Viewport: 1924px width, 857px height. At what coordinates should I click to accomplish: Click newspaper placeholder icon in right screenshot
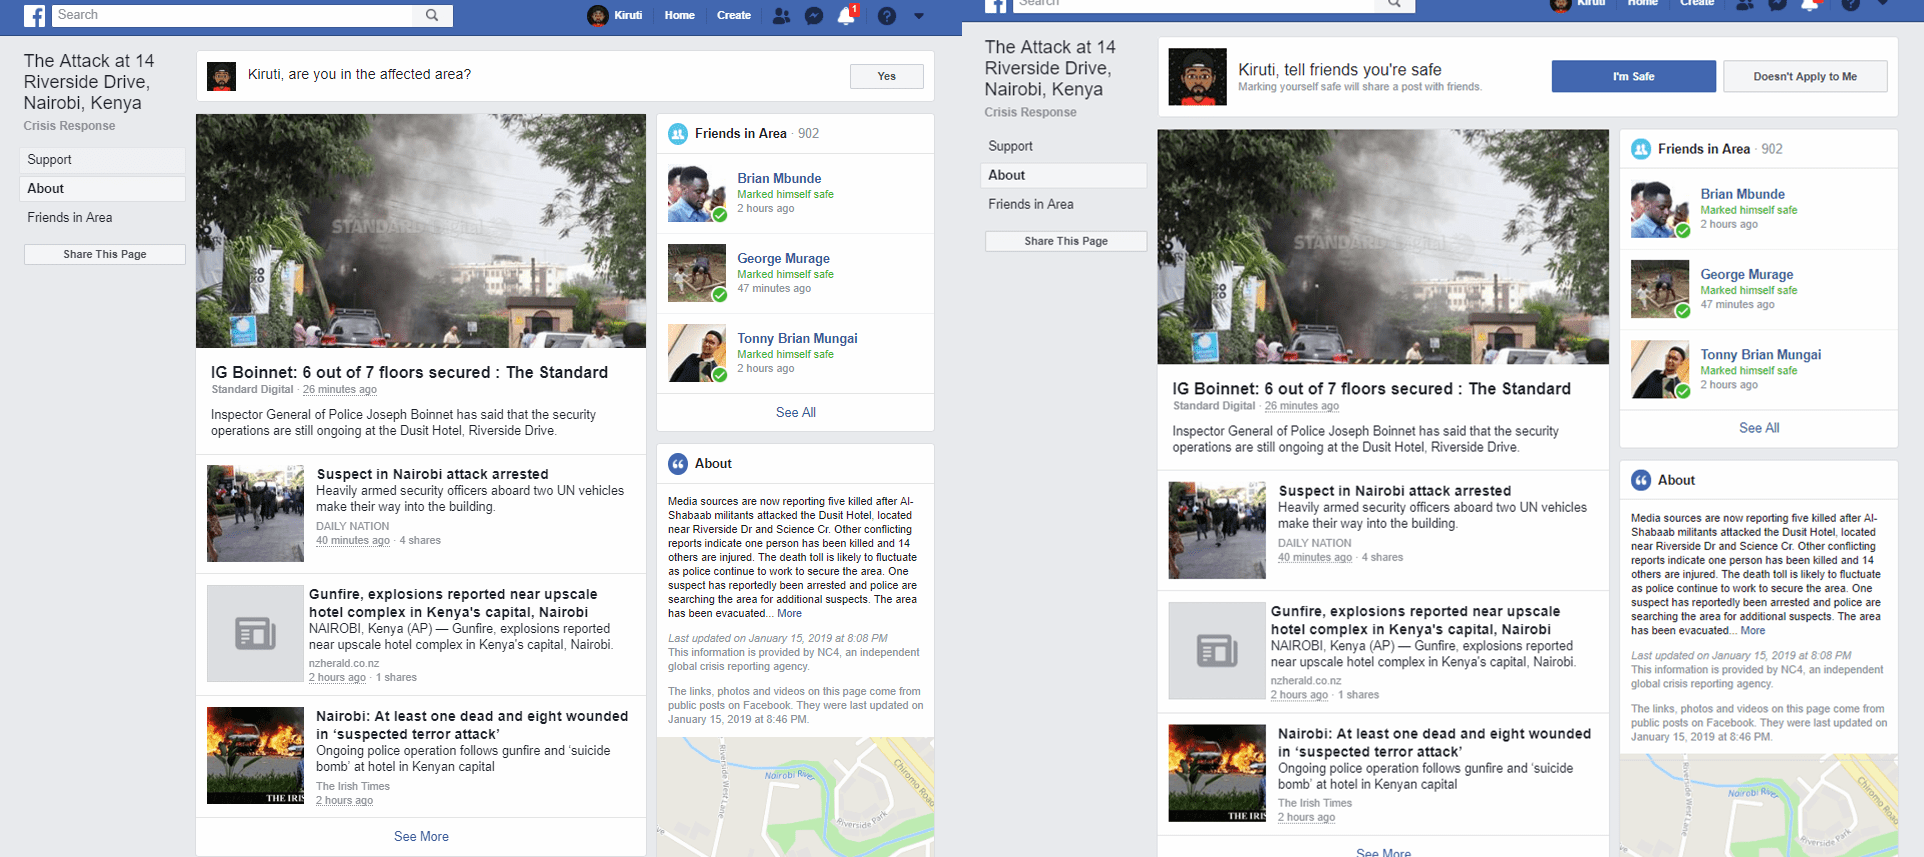pyautogui.click(x=1217, y=651)
